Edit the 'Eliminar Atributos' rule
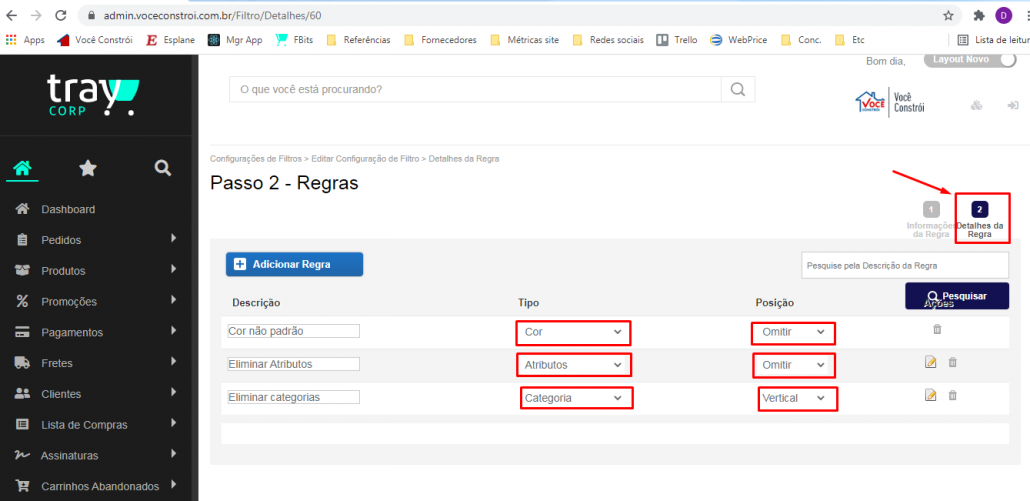Screen dimensions: 1030x501 [931, 363]
